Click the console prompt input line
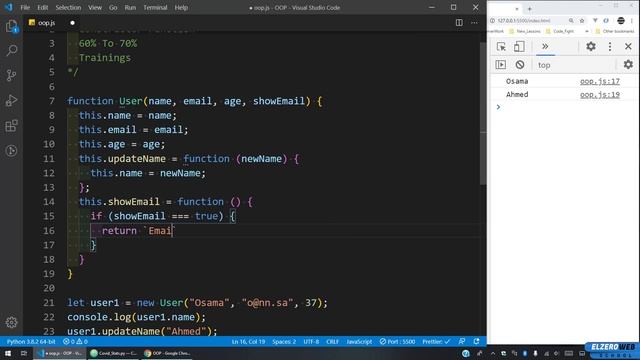This screenshot has height=360, width=640. point(565,107)
